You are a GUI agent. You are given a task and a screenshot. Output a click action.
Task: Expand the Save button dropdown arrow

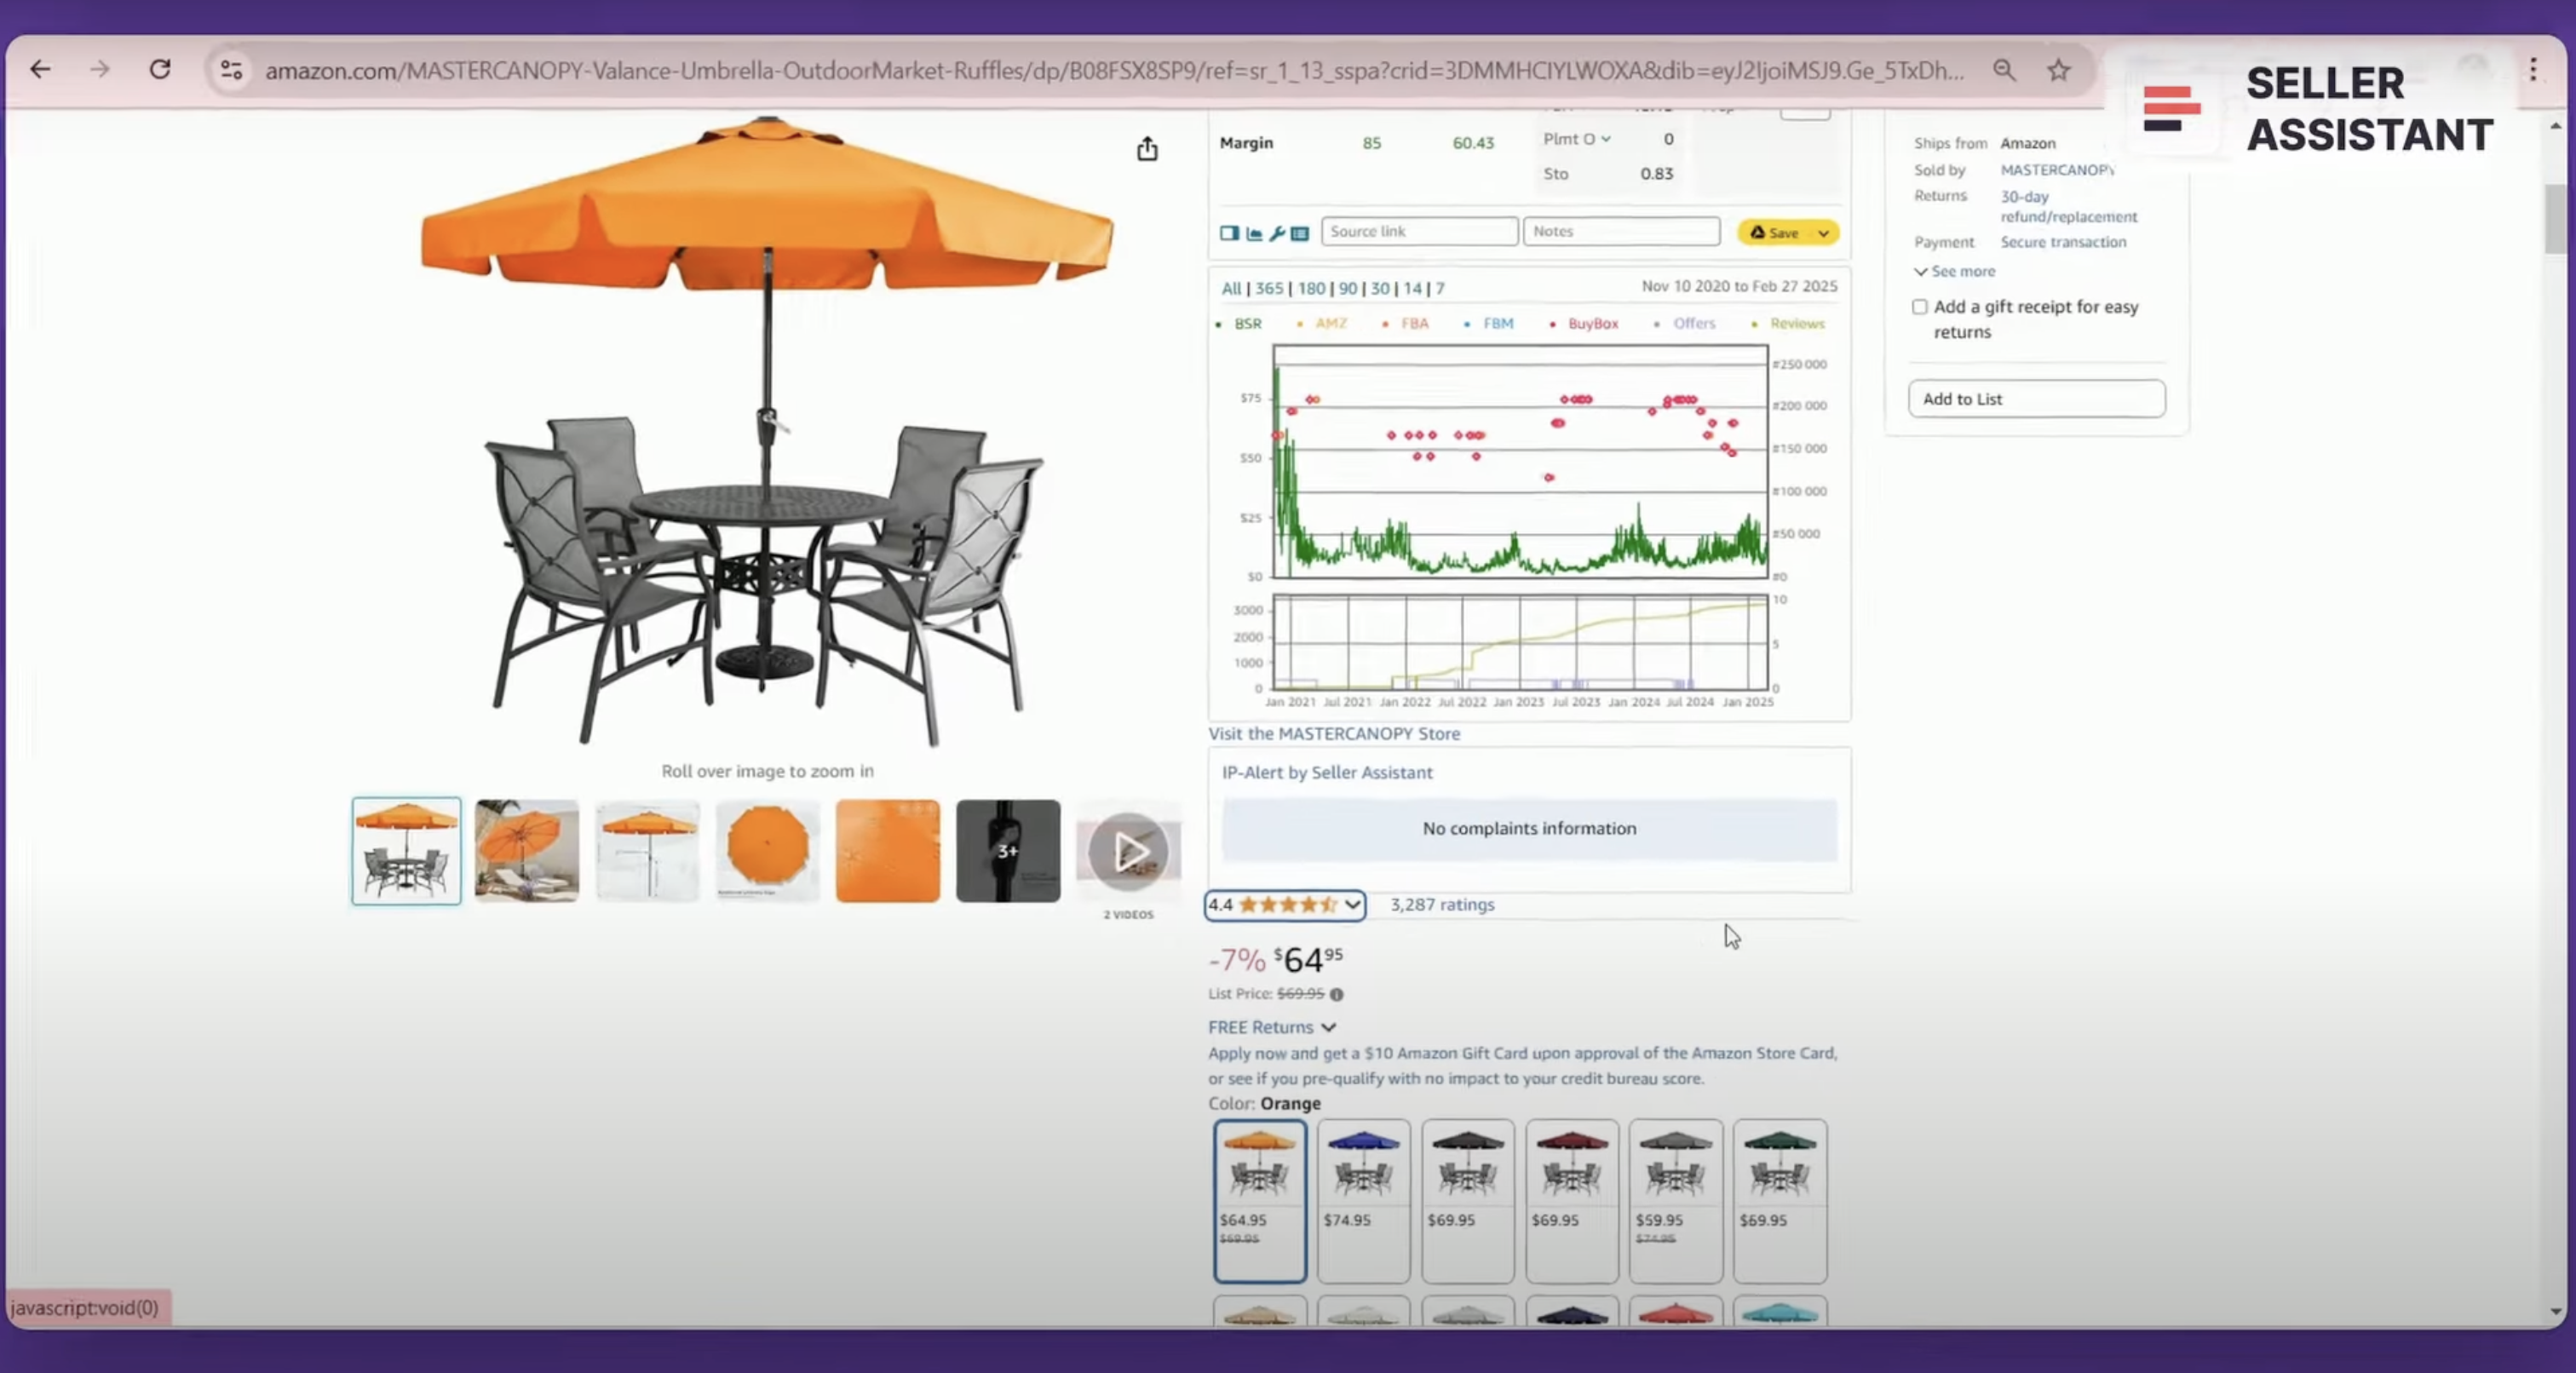pyautogui.click(x=1823, y=233)
